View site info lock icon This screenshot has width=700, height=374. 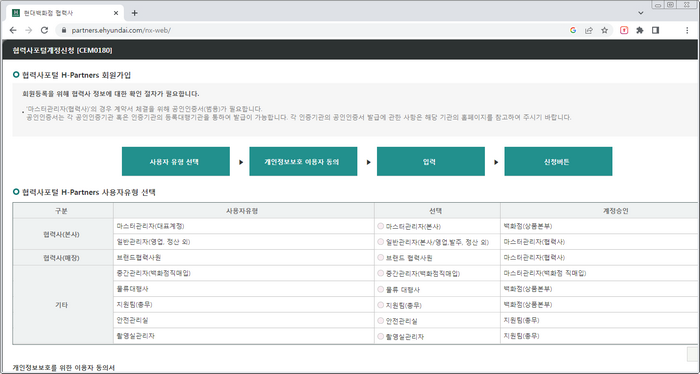[x=64, y=30]
